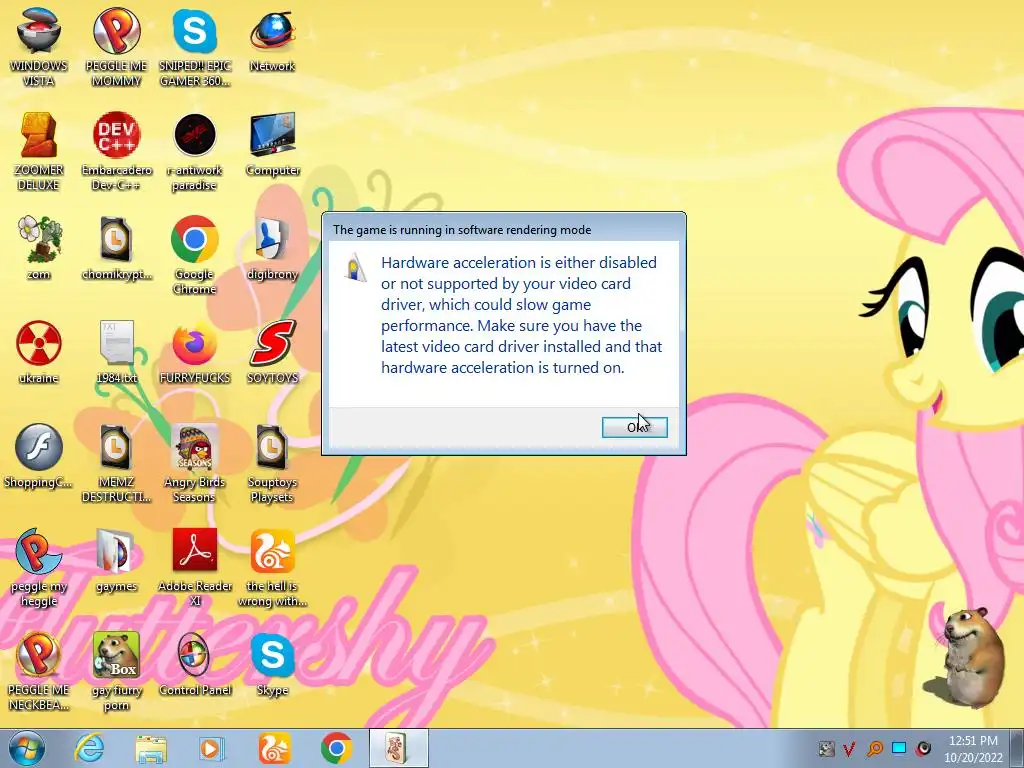Select the ZOOMER DELUXE icon

[39, 152]
